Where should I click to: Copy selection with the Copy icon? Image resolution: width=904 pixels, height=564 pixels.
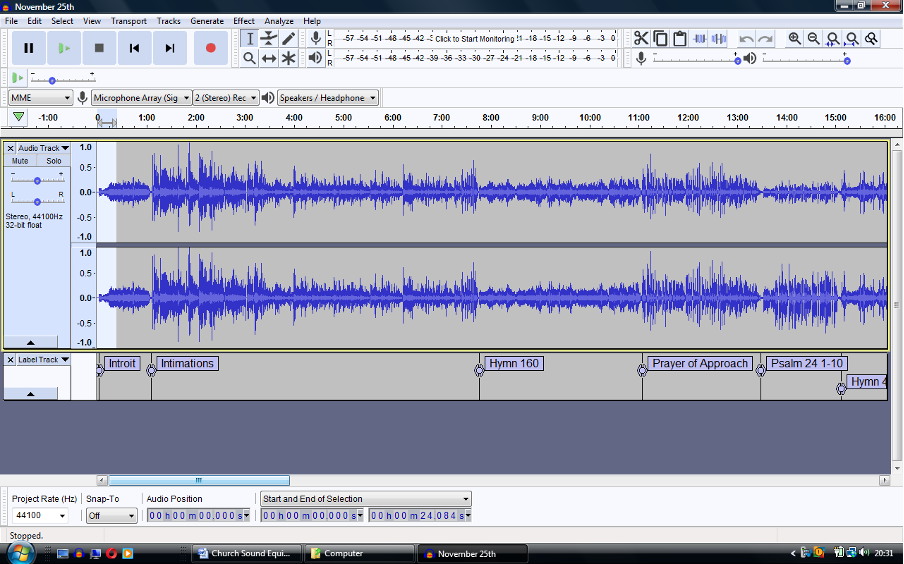click(x=661, y=39)
